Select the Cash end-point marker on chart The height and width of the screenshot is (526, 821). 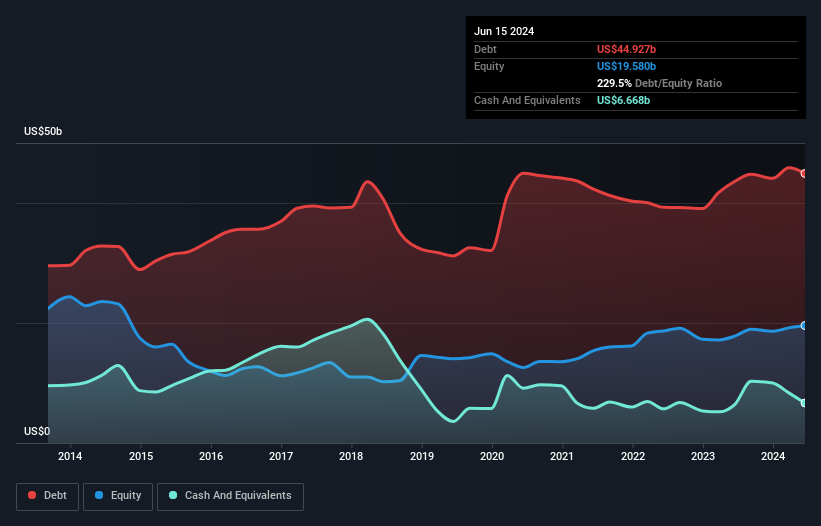click(805, 403)
